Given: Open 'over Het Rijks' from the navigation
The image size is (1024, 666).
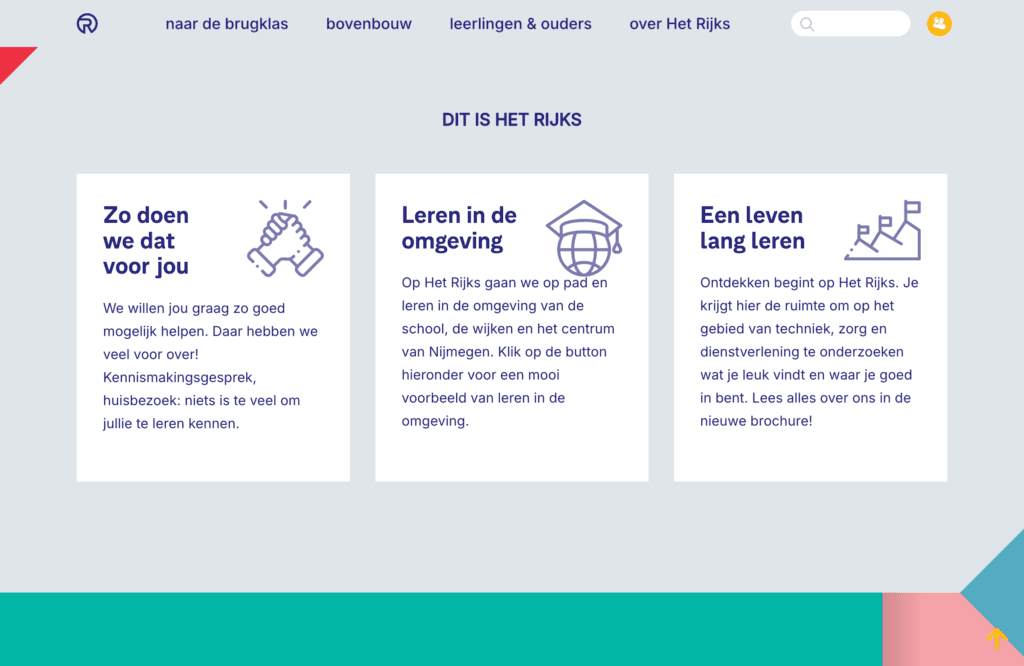Looking at the screenshot, I should click(x=680, y=23).
